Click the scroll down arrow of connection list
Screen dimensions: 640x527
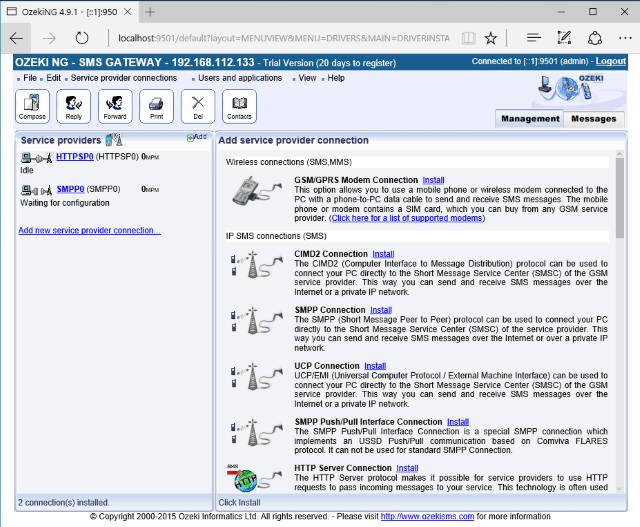(x=620, y=489)
